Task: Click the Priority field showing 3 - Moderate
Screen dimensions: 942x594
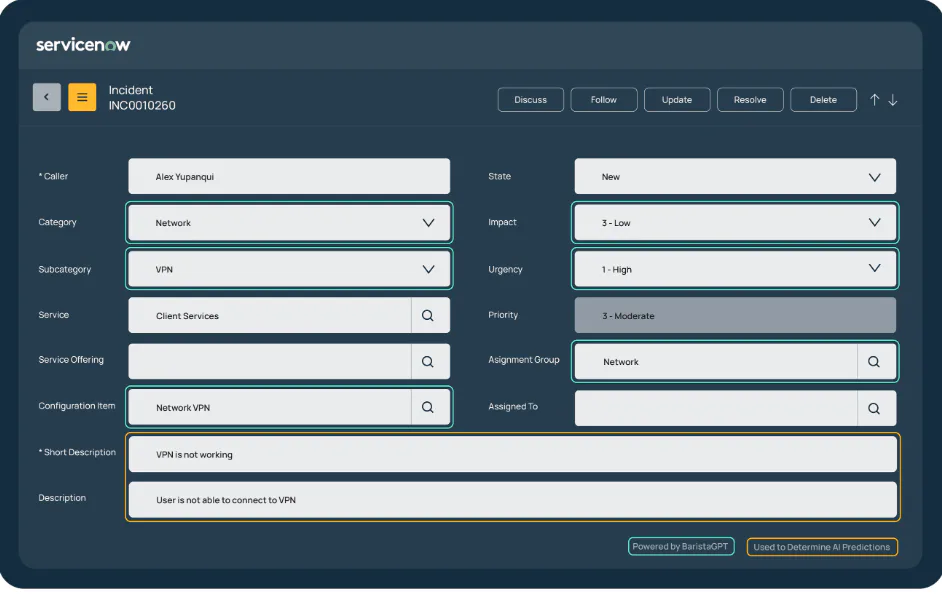Action: pos(735,315)
